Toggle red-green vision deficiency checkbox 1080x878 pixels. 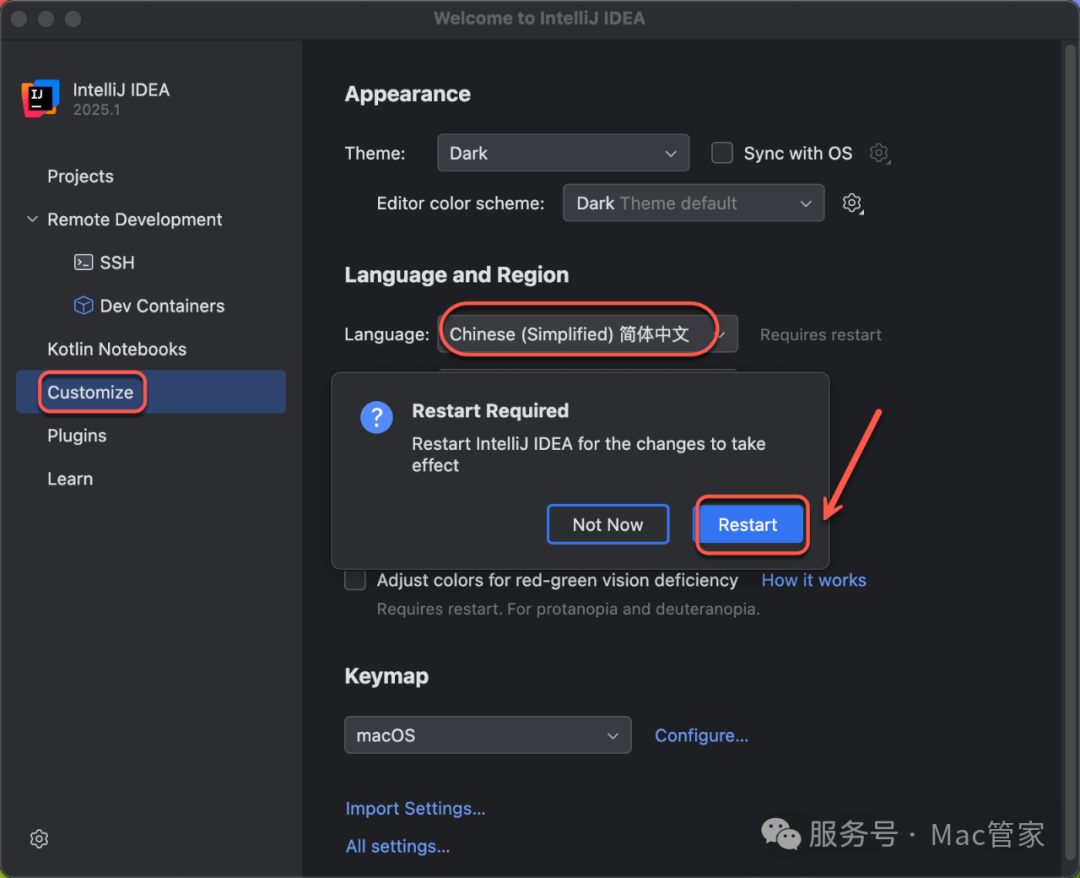355,580
